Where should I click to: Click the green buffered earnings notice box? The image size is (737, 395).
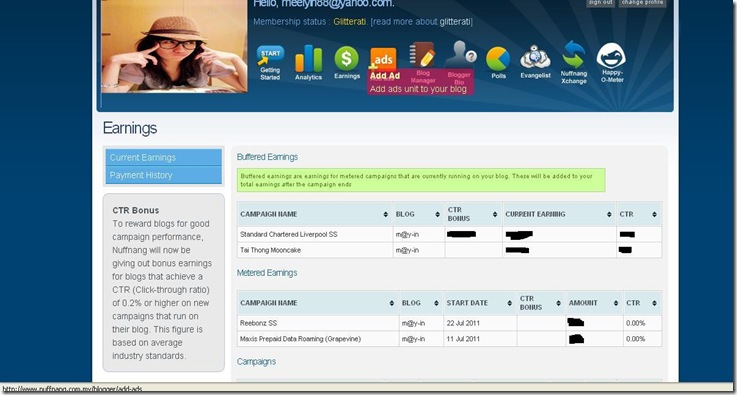pos(421,180)
